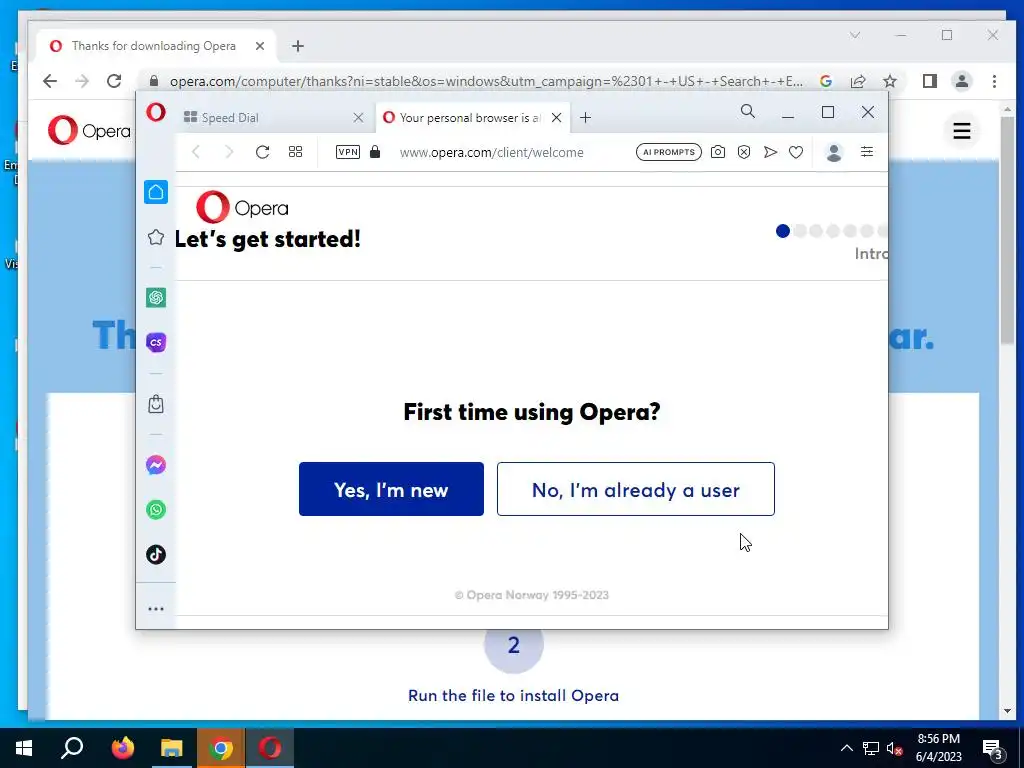The height and width of the screenshot is (768, 1024).
Task: Open TikTok in the Opera sidebar
Action: 155,554
